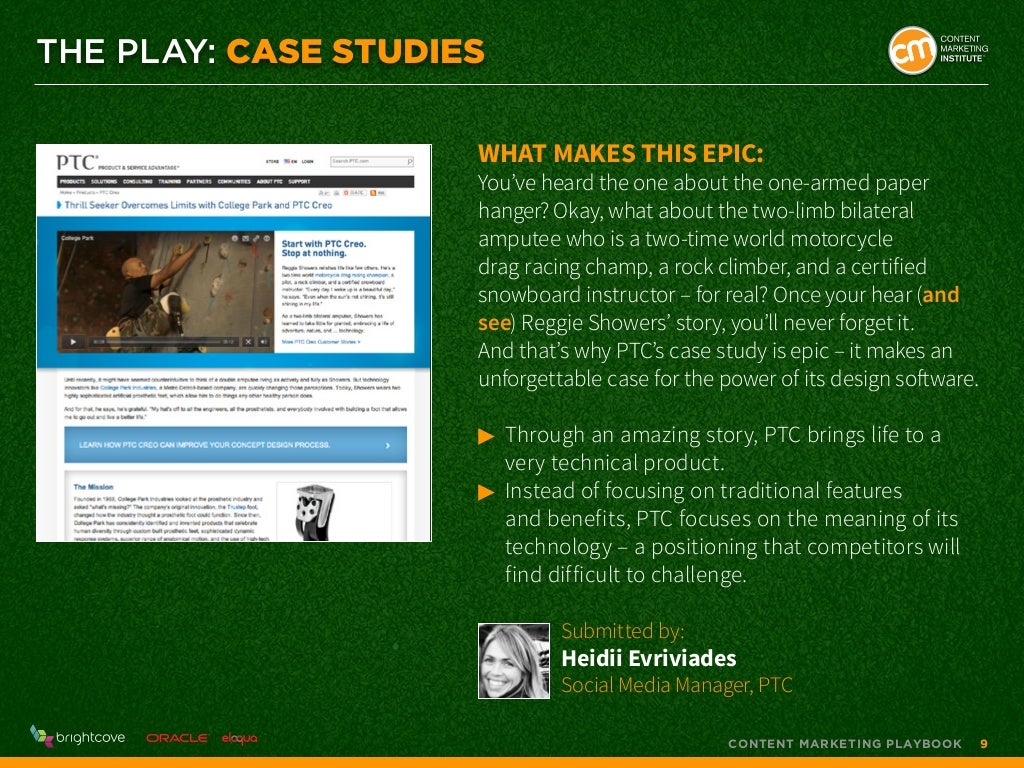Viewport: 1024px width, 768px height.
Task: Click the PTC logo
Action: (76, 162)
